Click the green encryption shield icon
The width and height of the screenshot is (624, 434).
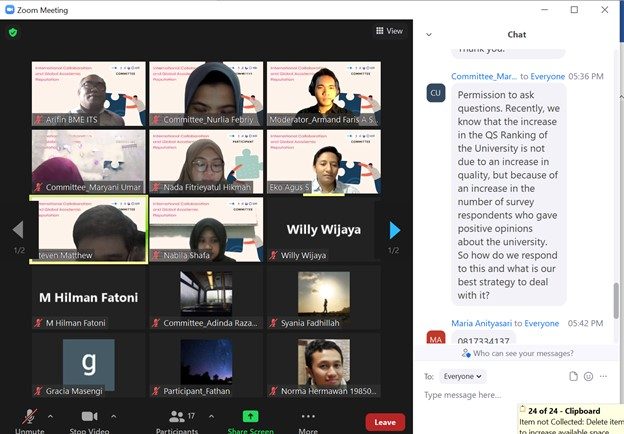[x=13, y=31]
